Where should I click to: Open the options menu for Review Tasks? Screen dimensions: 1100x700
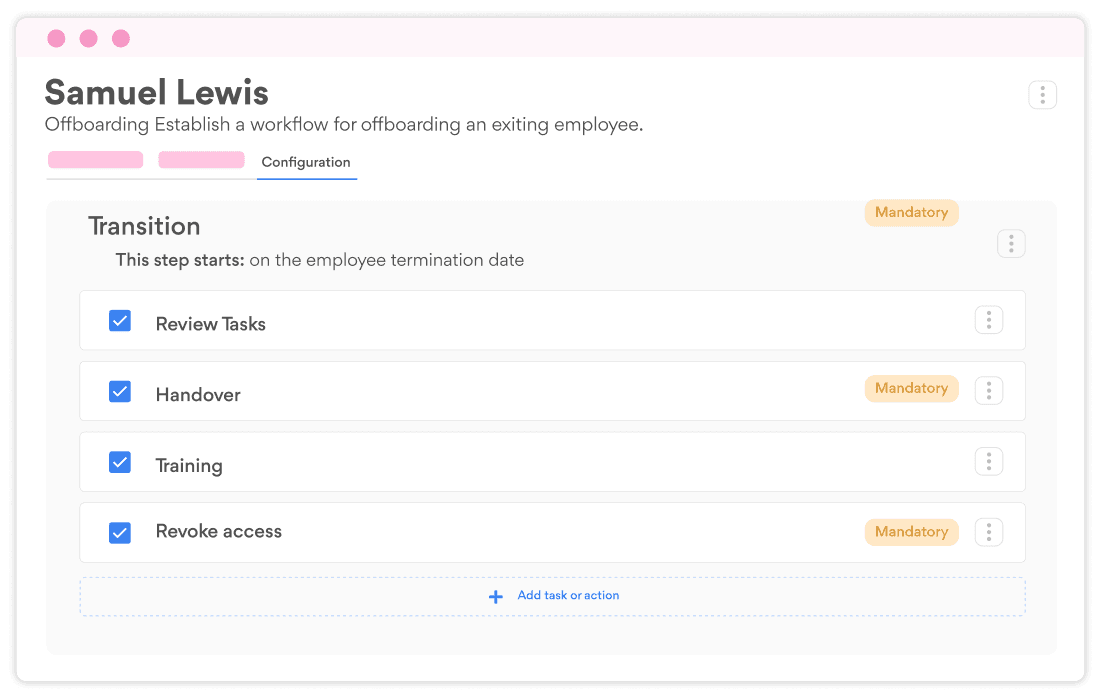pyautogui.click(x=989, y=319)
